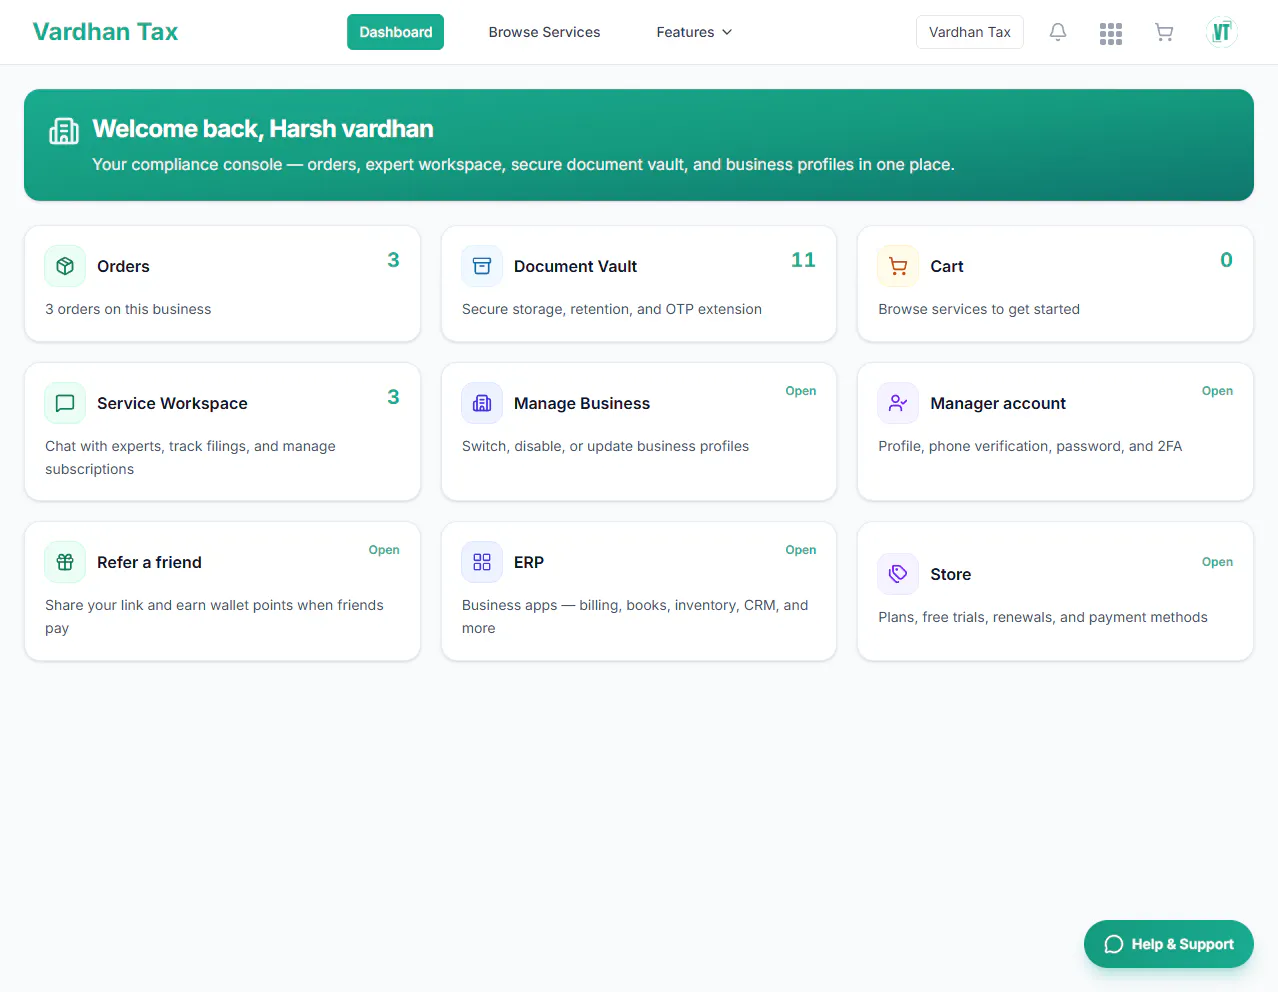The width and height of the screenshot is (1278, 992).
Task: Open the Manager account title
Action: (x=998, y=403)
